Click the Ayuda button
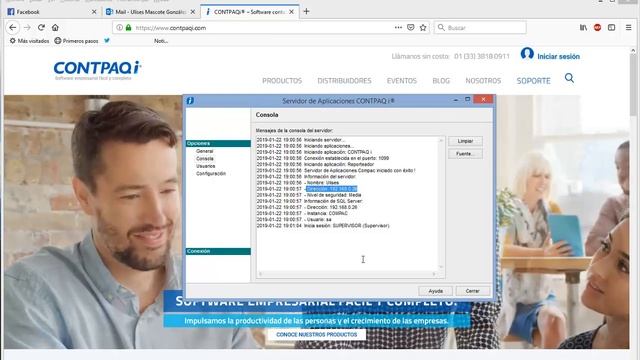The height and width of the screenshot is (360, 640). (436, 291)
